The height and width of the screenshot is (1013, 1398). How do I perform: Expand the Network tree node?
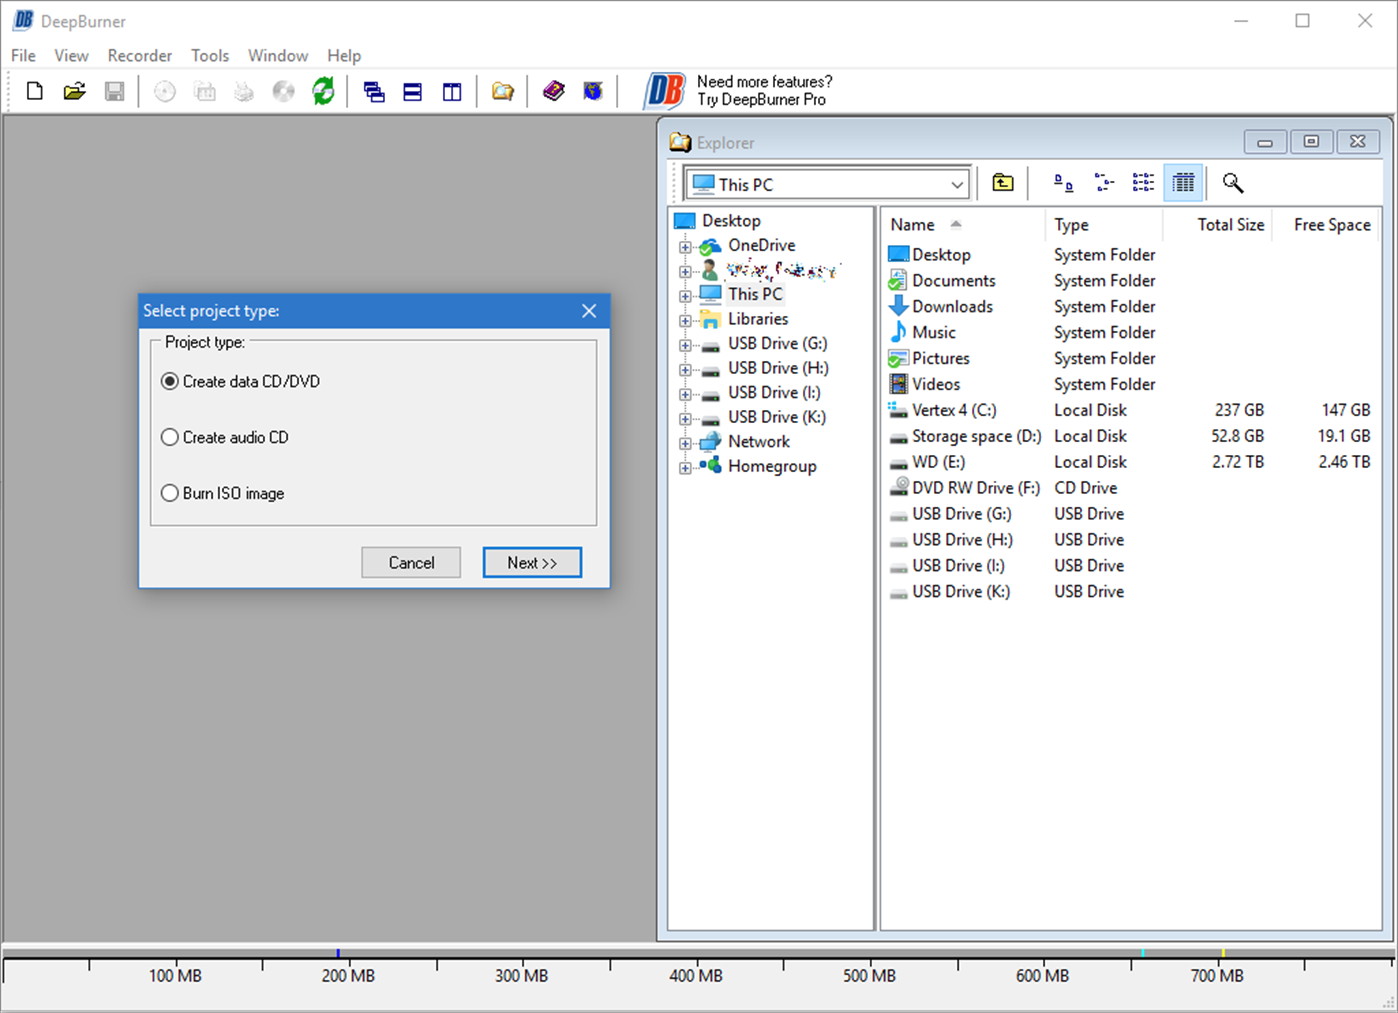685,443
